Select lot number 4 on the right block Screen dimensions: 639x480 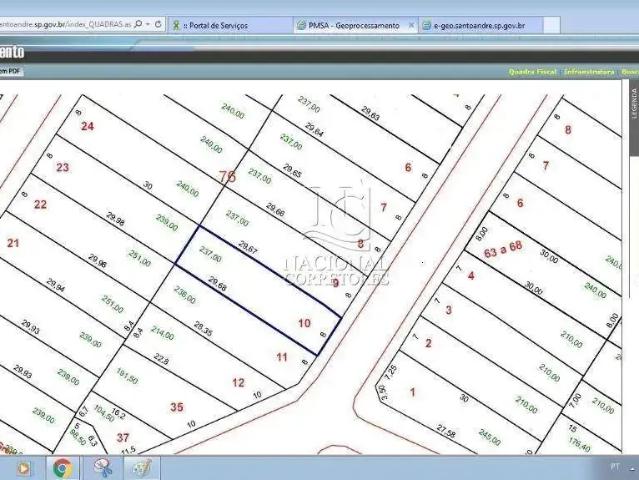coord(471,276)
